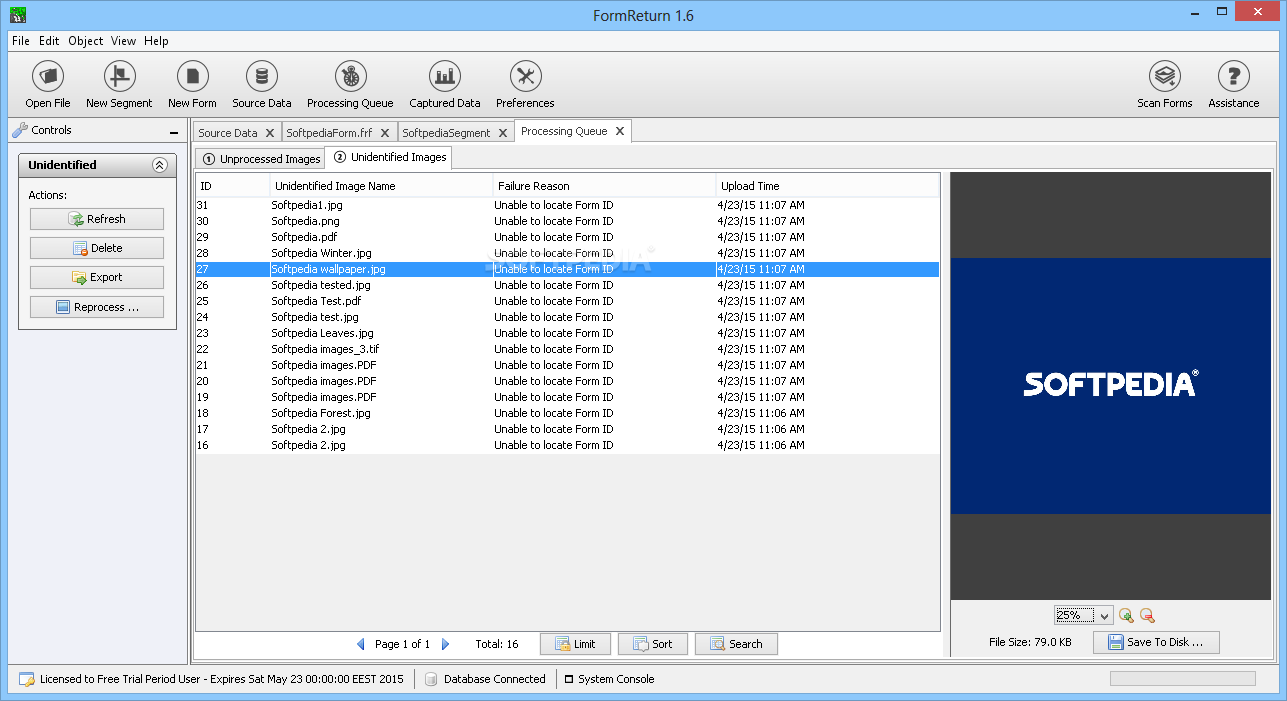Open Preferences from the toolbar
The height and width of the screenshot is (701, 1287).
[525, 76]
